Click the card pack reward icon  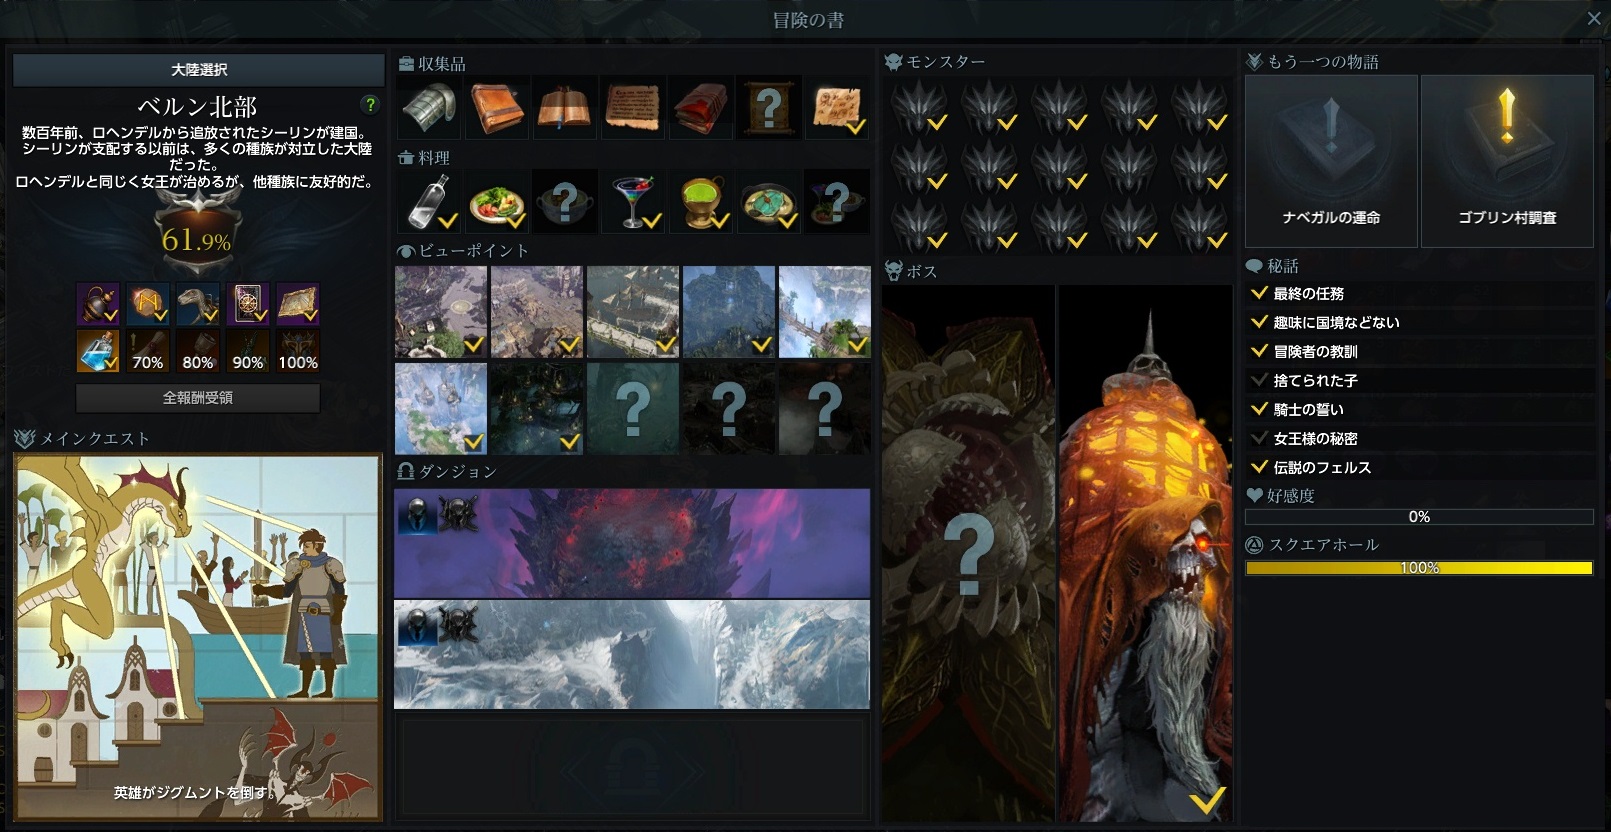[x=248, y=304]
